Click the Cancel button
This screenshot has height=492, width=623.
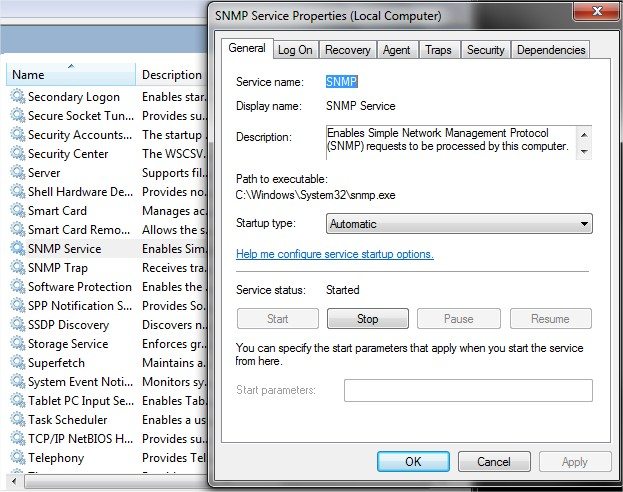[494, 462]
